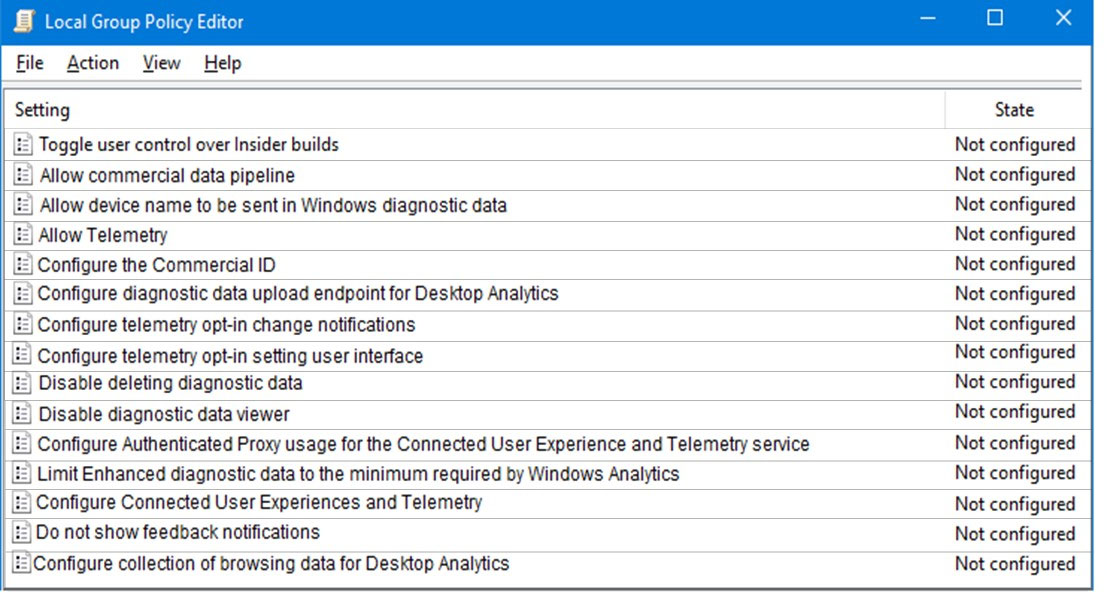The image size is (1107, 600).
Task: Click the Local Group Policy Editor title bar icon
Action: pyautogui.click(x=24, y=21)
